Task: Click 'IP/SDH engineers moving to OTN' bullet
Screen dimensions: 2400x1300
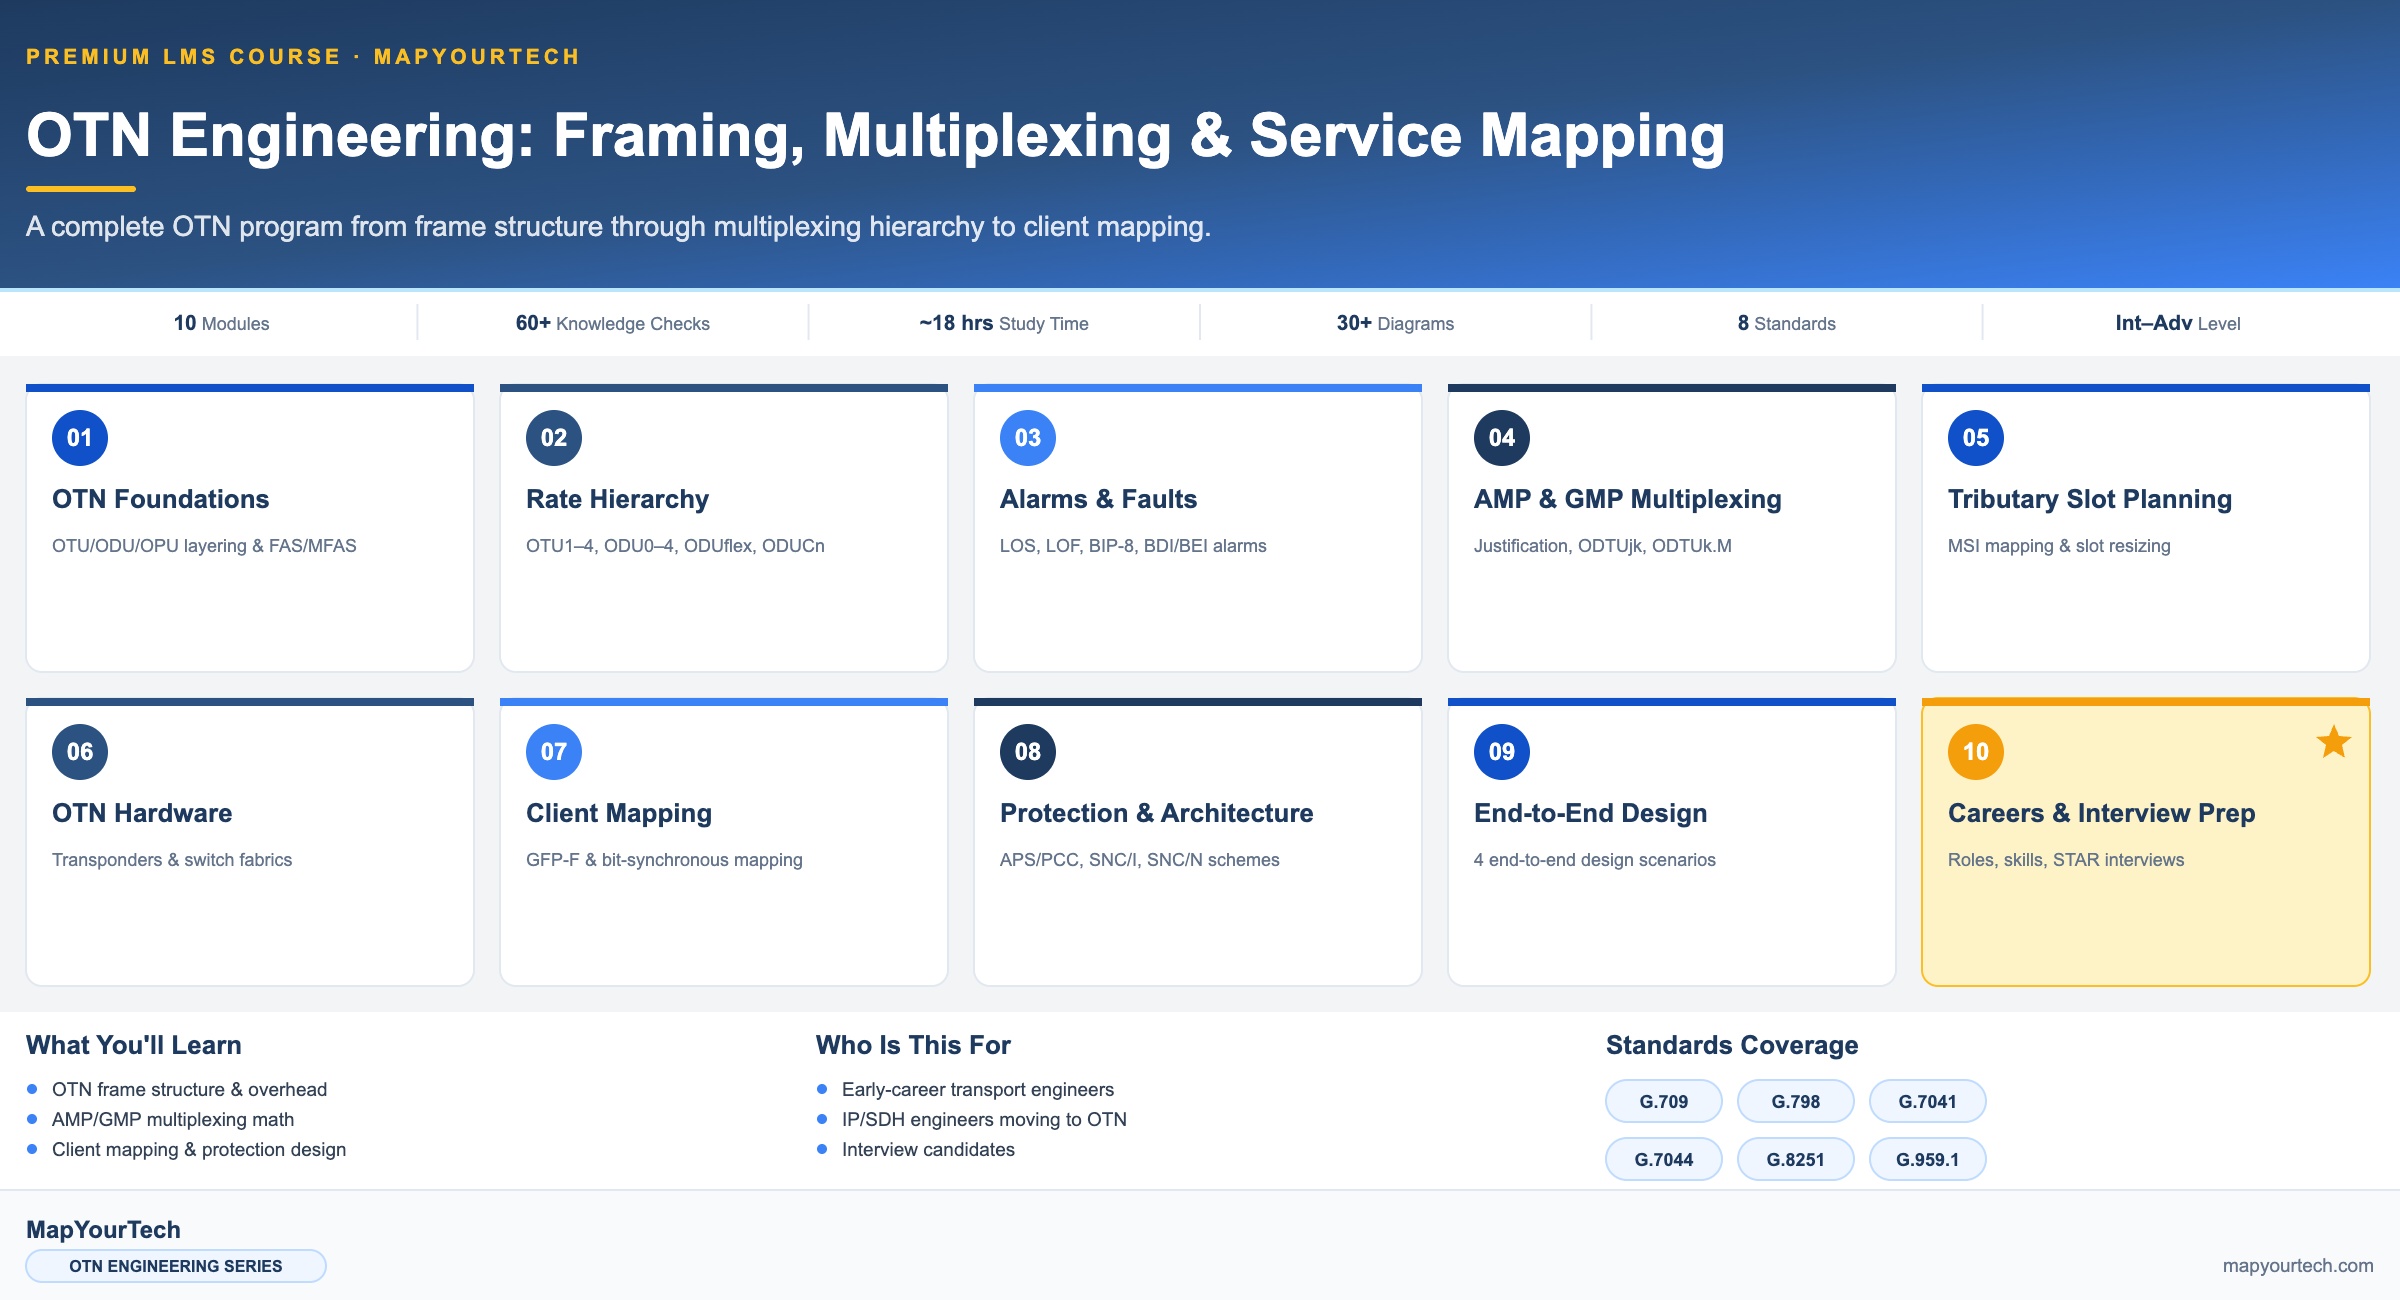Action: (x=984, y=1120)
